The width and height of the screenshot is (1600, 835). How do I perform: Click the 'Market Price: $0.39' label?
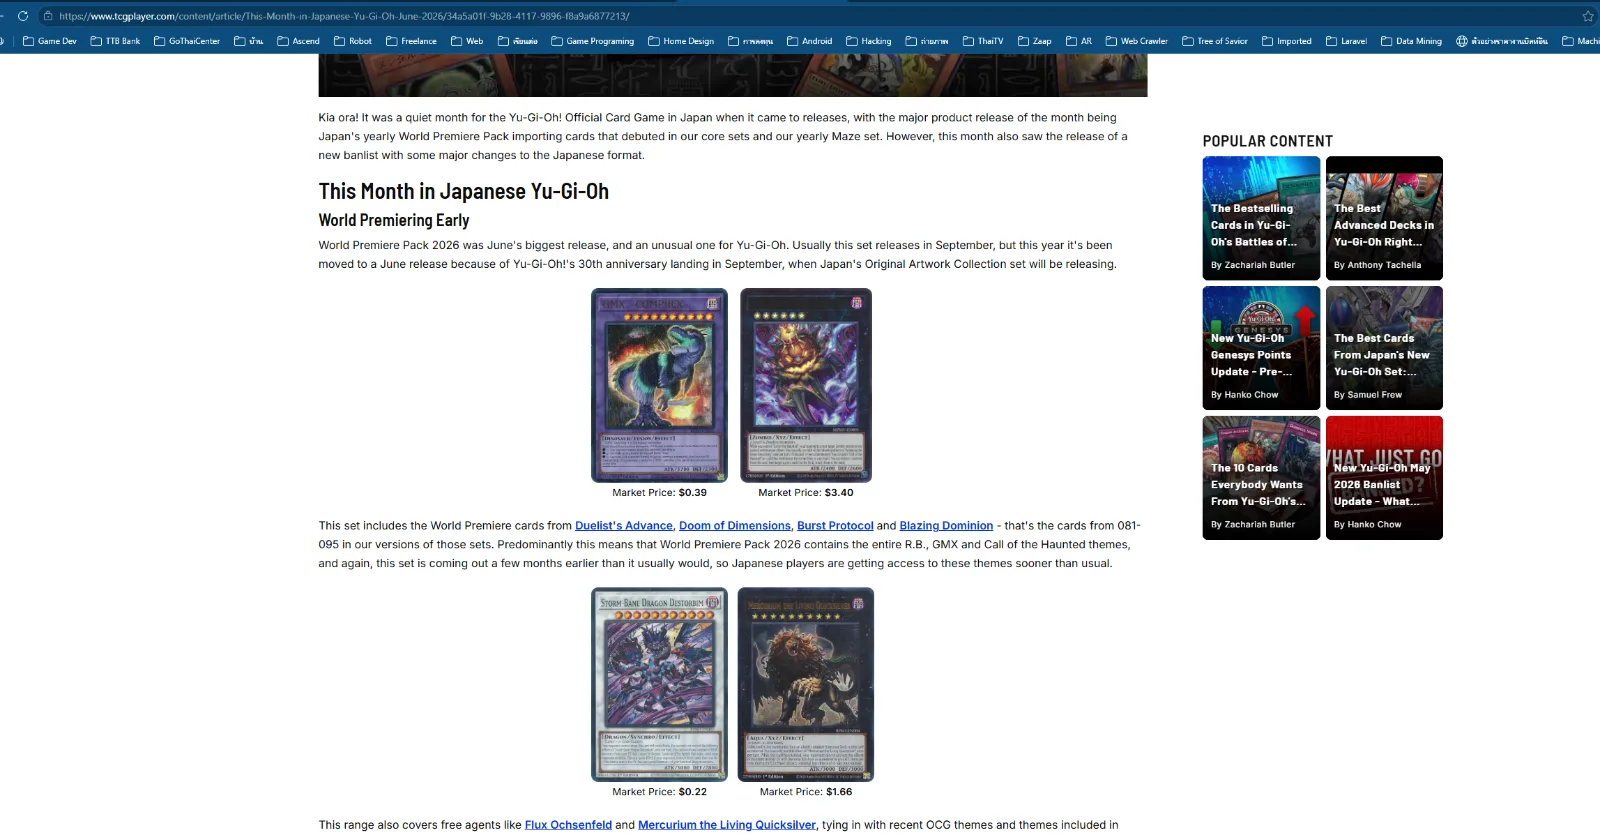(x=660, y=493)
